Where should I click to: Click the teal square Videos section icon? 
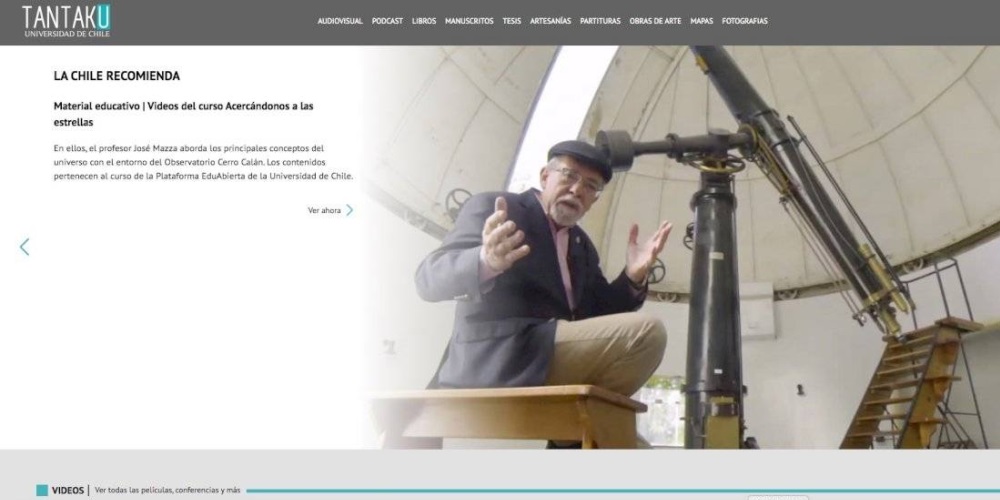[42, 490]
